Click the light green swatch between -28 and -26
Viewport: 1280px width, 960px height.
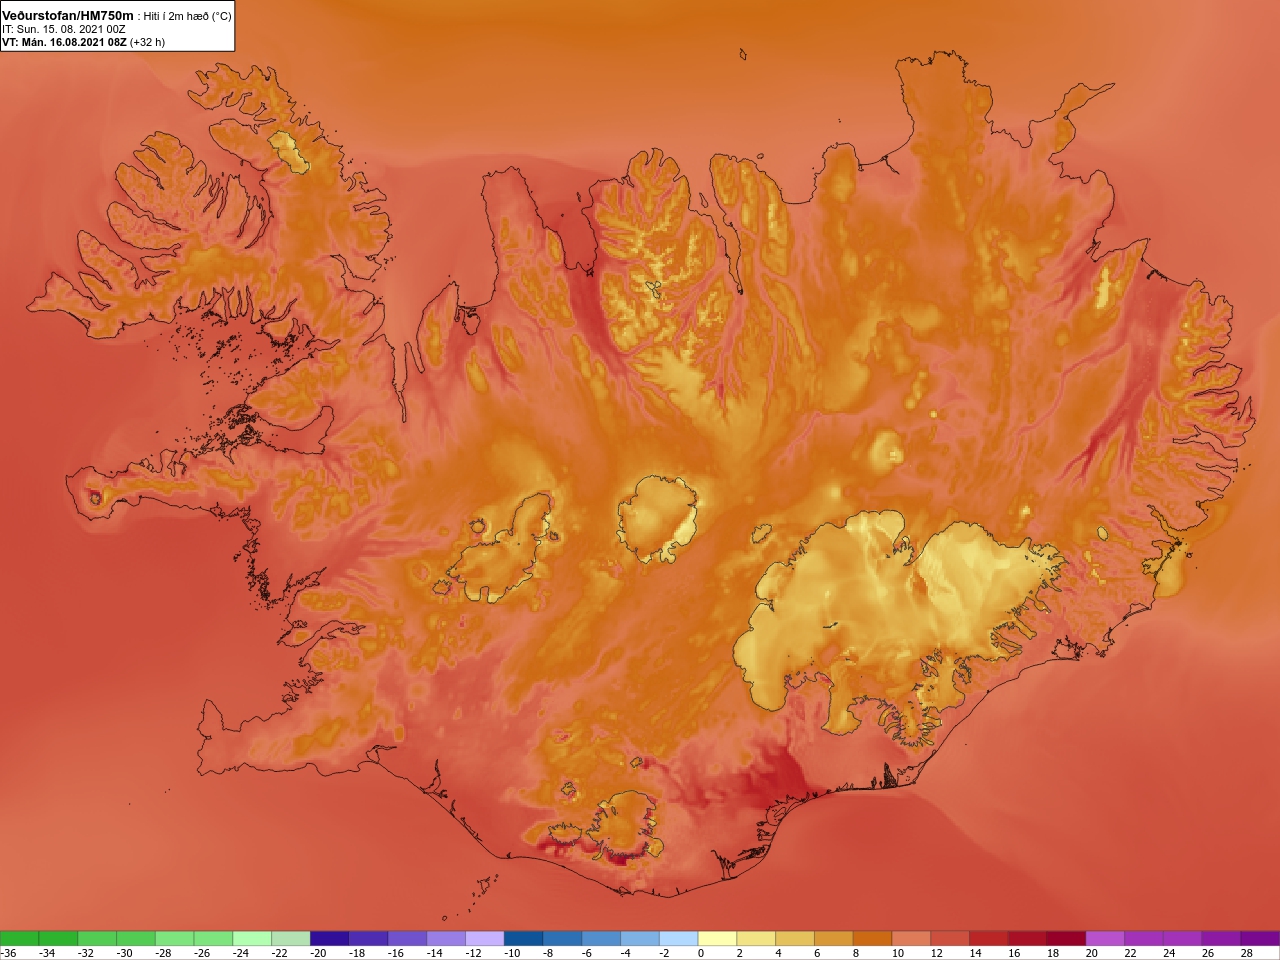[174, 938]
